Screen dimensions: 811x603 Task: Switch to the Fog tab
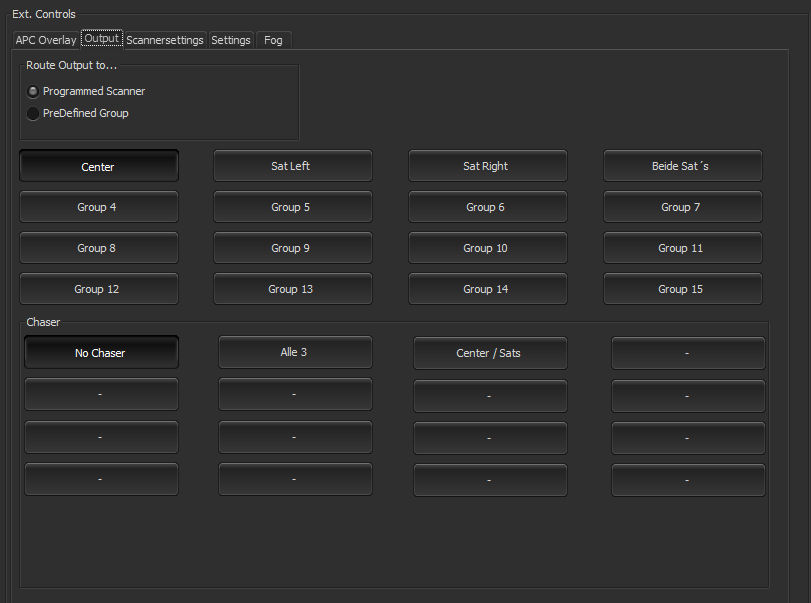click(273, 40)
